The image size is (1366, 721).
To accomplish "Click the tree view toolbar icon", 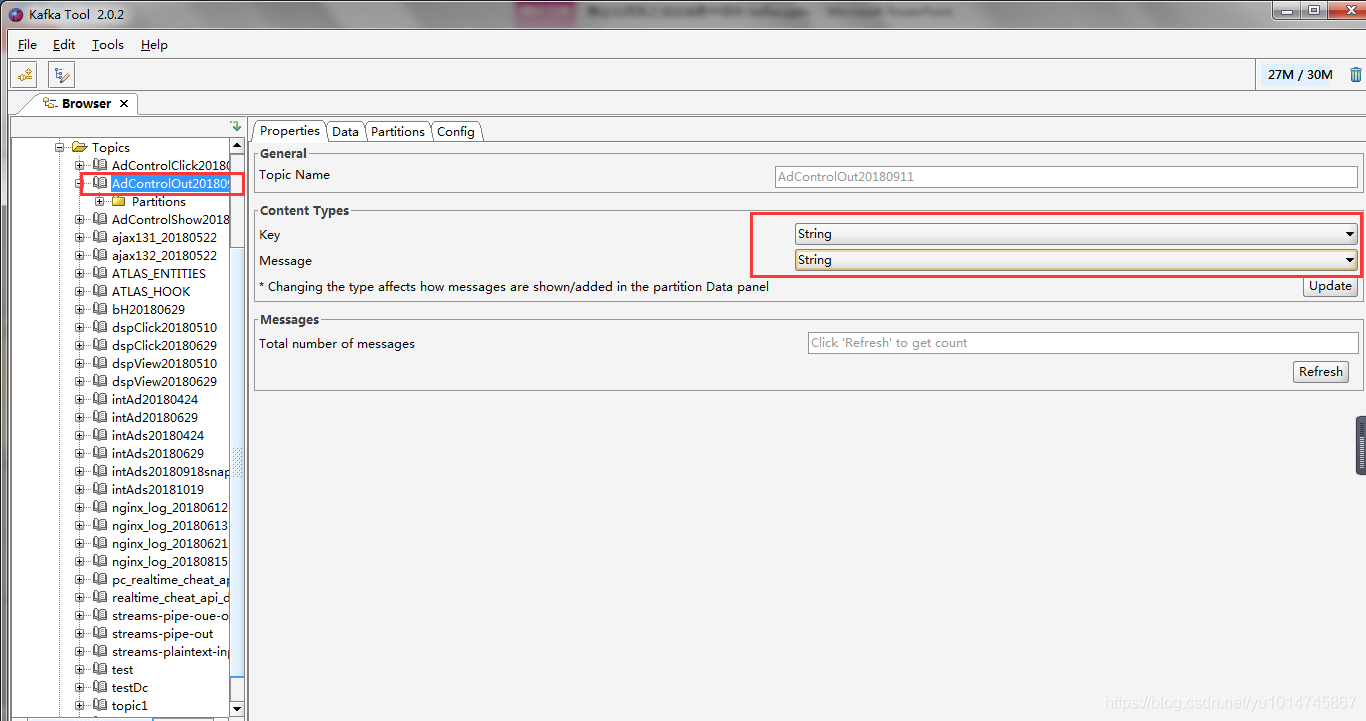I will [61, 74].
